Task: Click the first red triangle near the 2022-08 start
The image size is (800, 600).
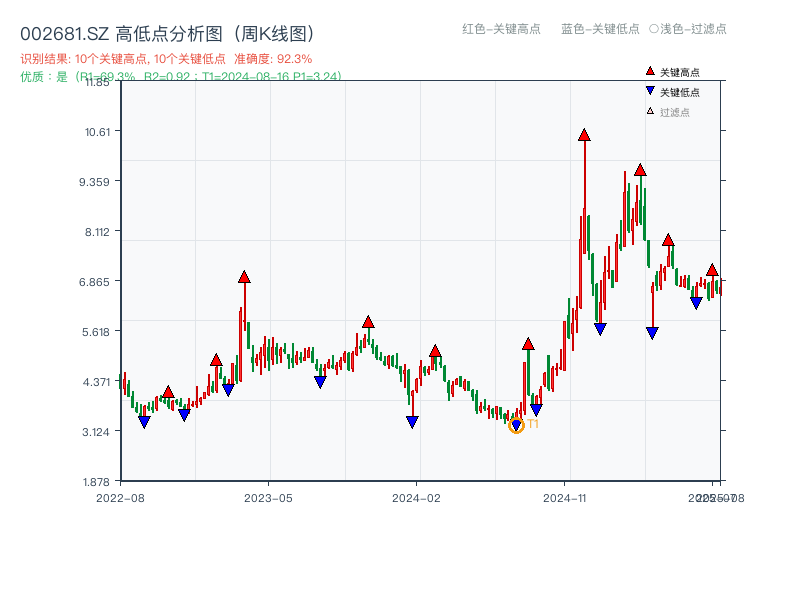Action: [x=168, y=392]
